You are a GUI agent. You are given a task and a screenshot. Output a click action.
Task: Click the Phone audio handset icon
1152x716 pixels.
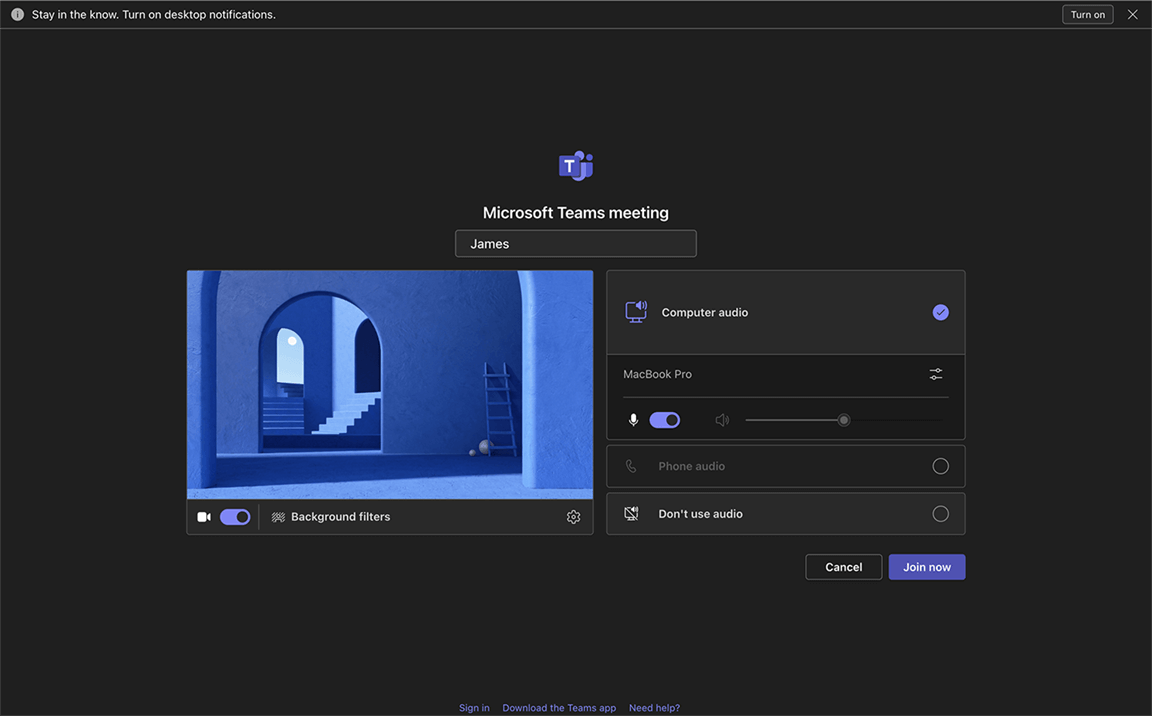630,466
